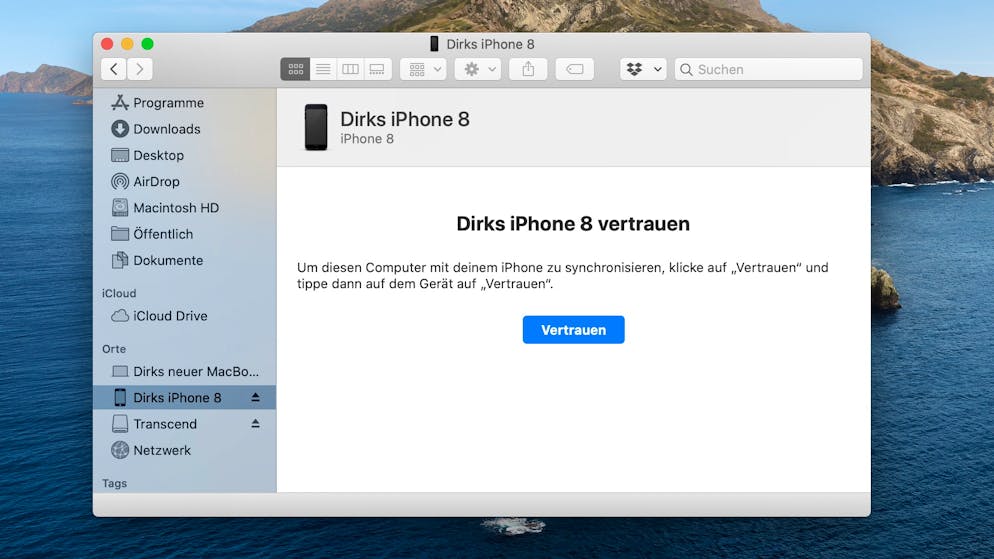This screenshot has height=559, width=994.
Task: Click the Tags section header
Action: pyautogui.click(x=115, y=484)
